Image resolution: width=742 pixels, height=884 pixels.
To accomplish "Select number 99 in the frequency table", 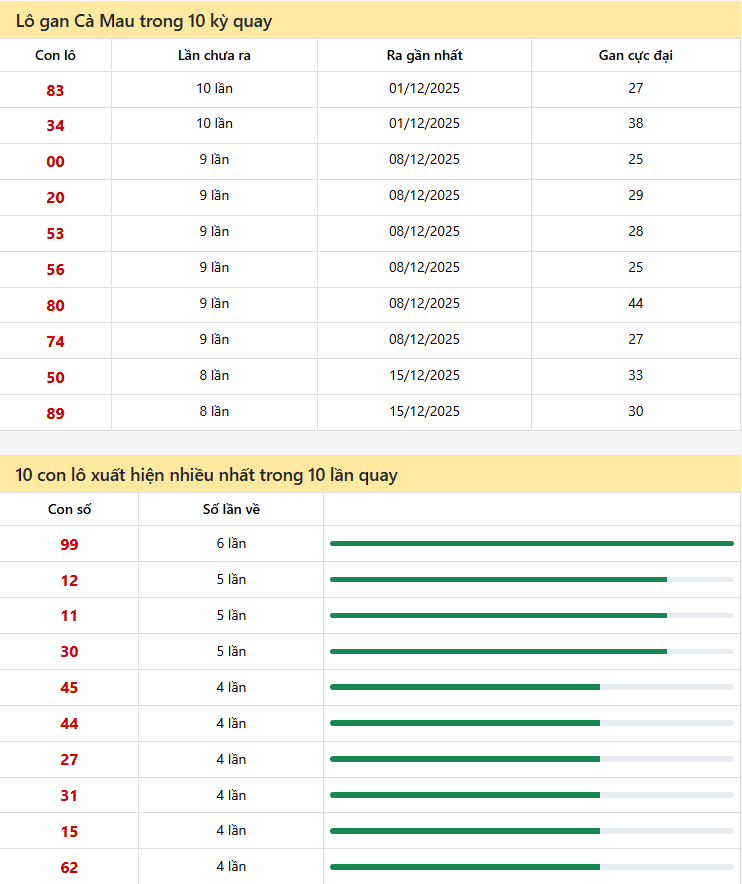I will tap(69, 544).
